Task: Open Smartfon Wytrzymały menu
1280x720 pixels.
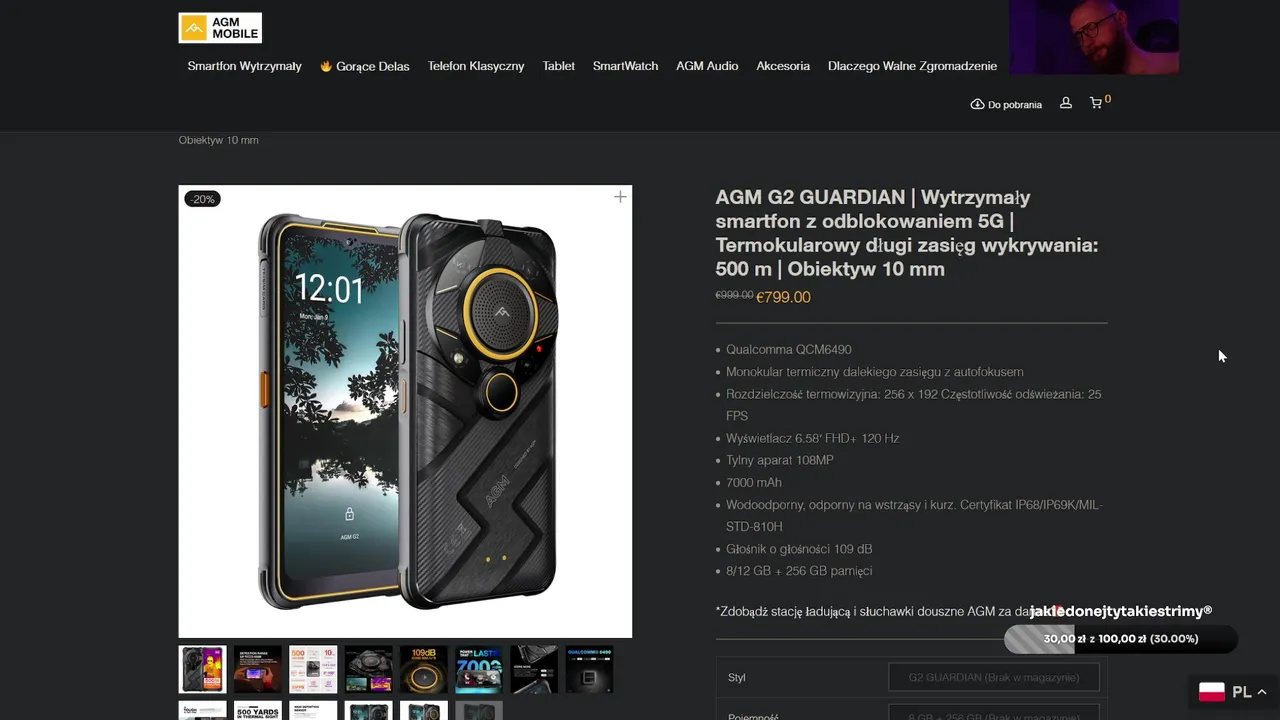Action: coord(244,66)
